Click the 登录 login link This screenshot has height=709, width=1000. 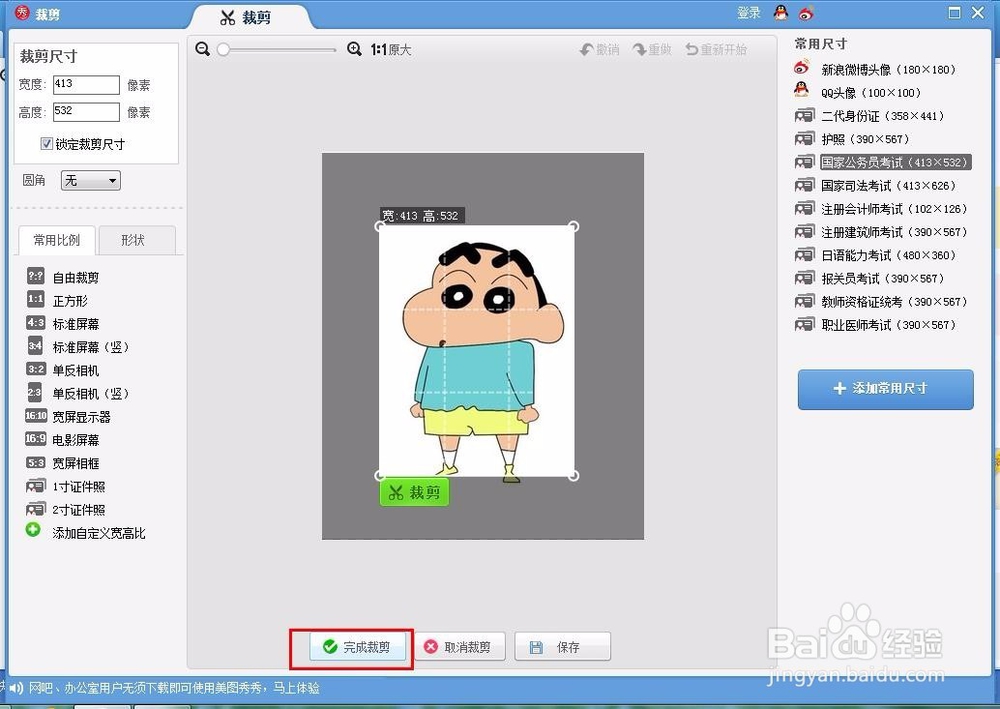749,13
